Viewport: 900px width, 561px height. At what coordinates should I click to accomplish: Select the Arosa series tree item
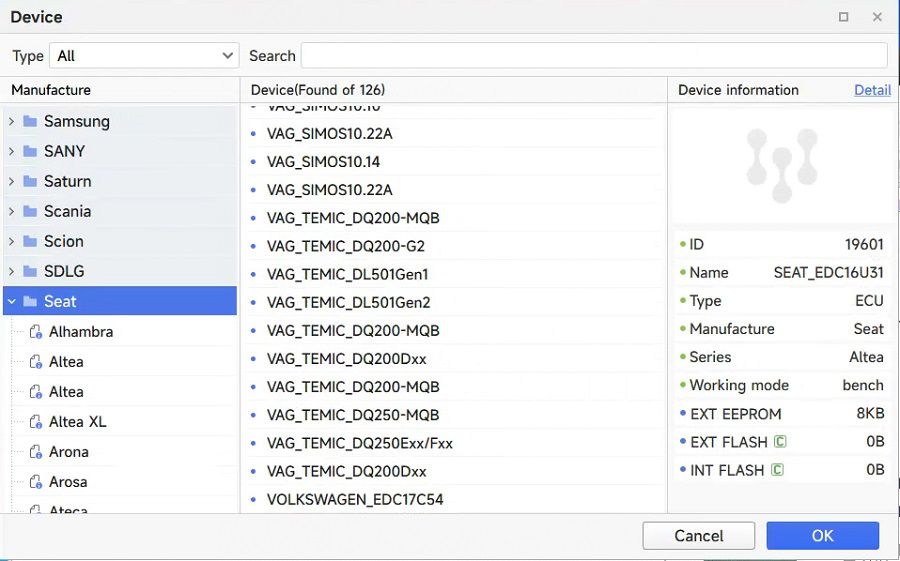click(x=68, y=482)
